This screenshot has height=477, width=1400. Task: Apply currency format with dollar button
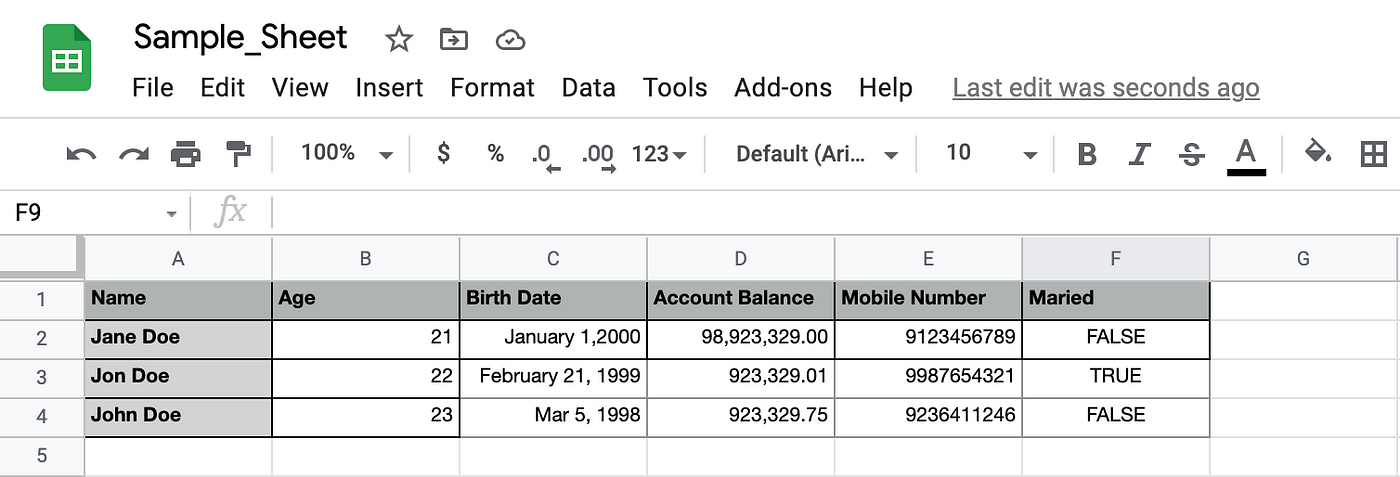(x=444, y=153)
